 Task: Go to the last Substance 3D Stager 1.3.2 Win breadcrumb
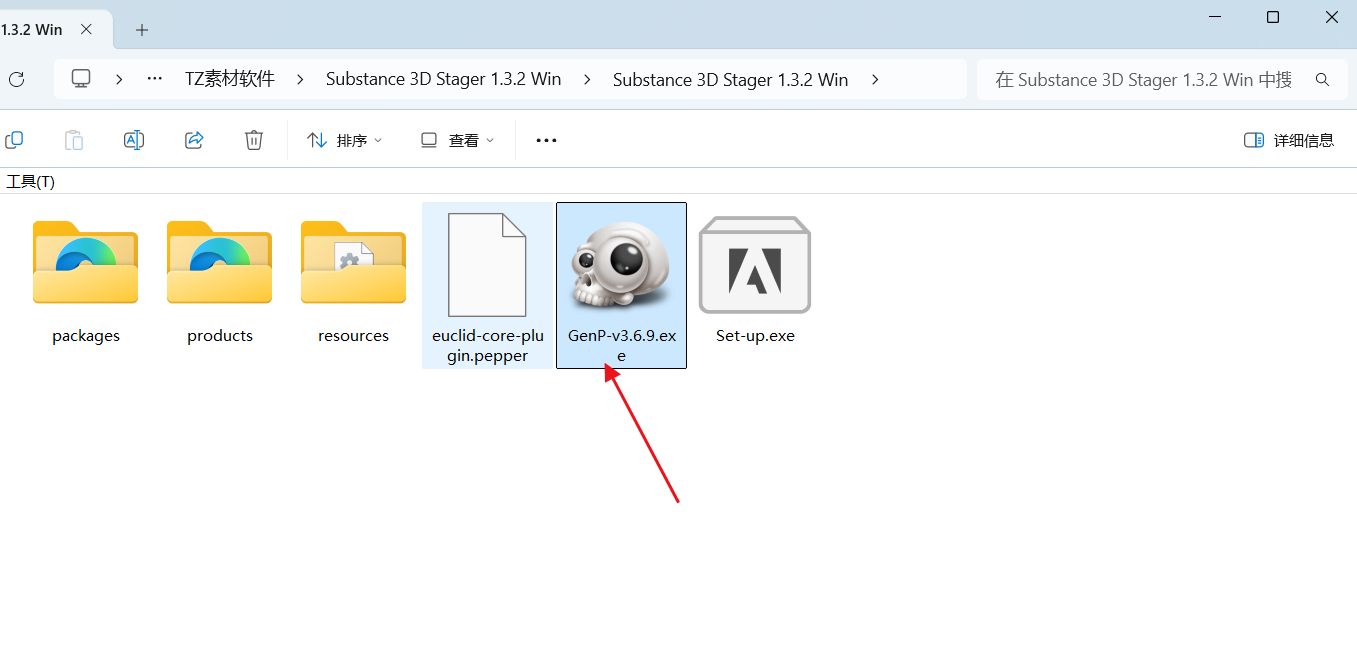(730, 79)
